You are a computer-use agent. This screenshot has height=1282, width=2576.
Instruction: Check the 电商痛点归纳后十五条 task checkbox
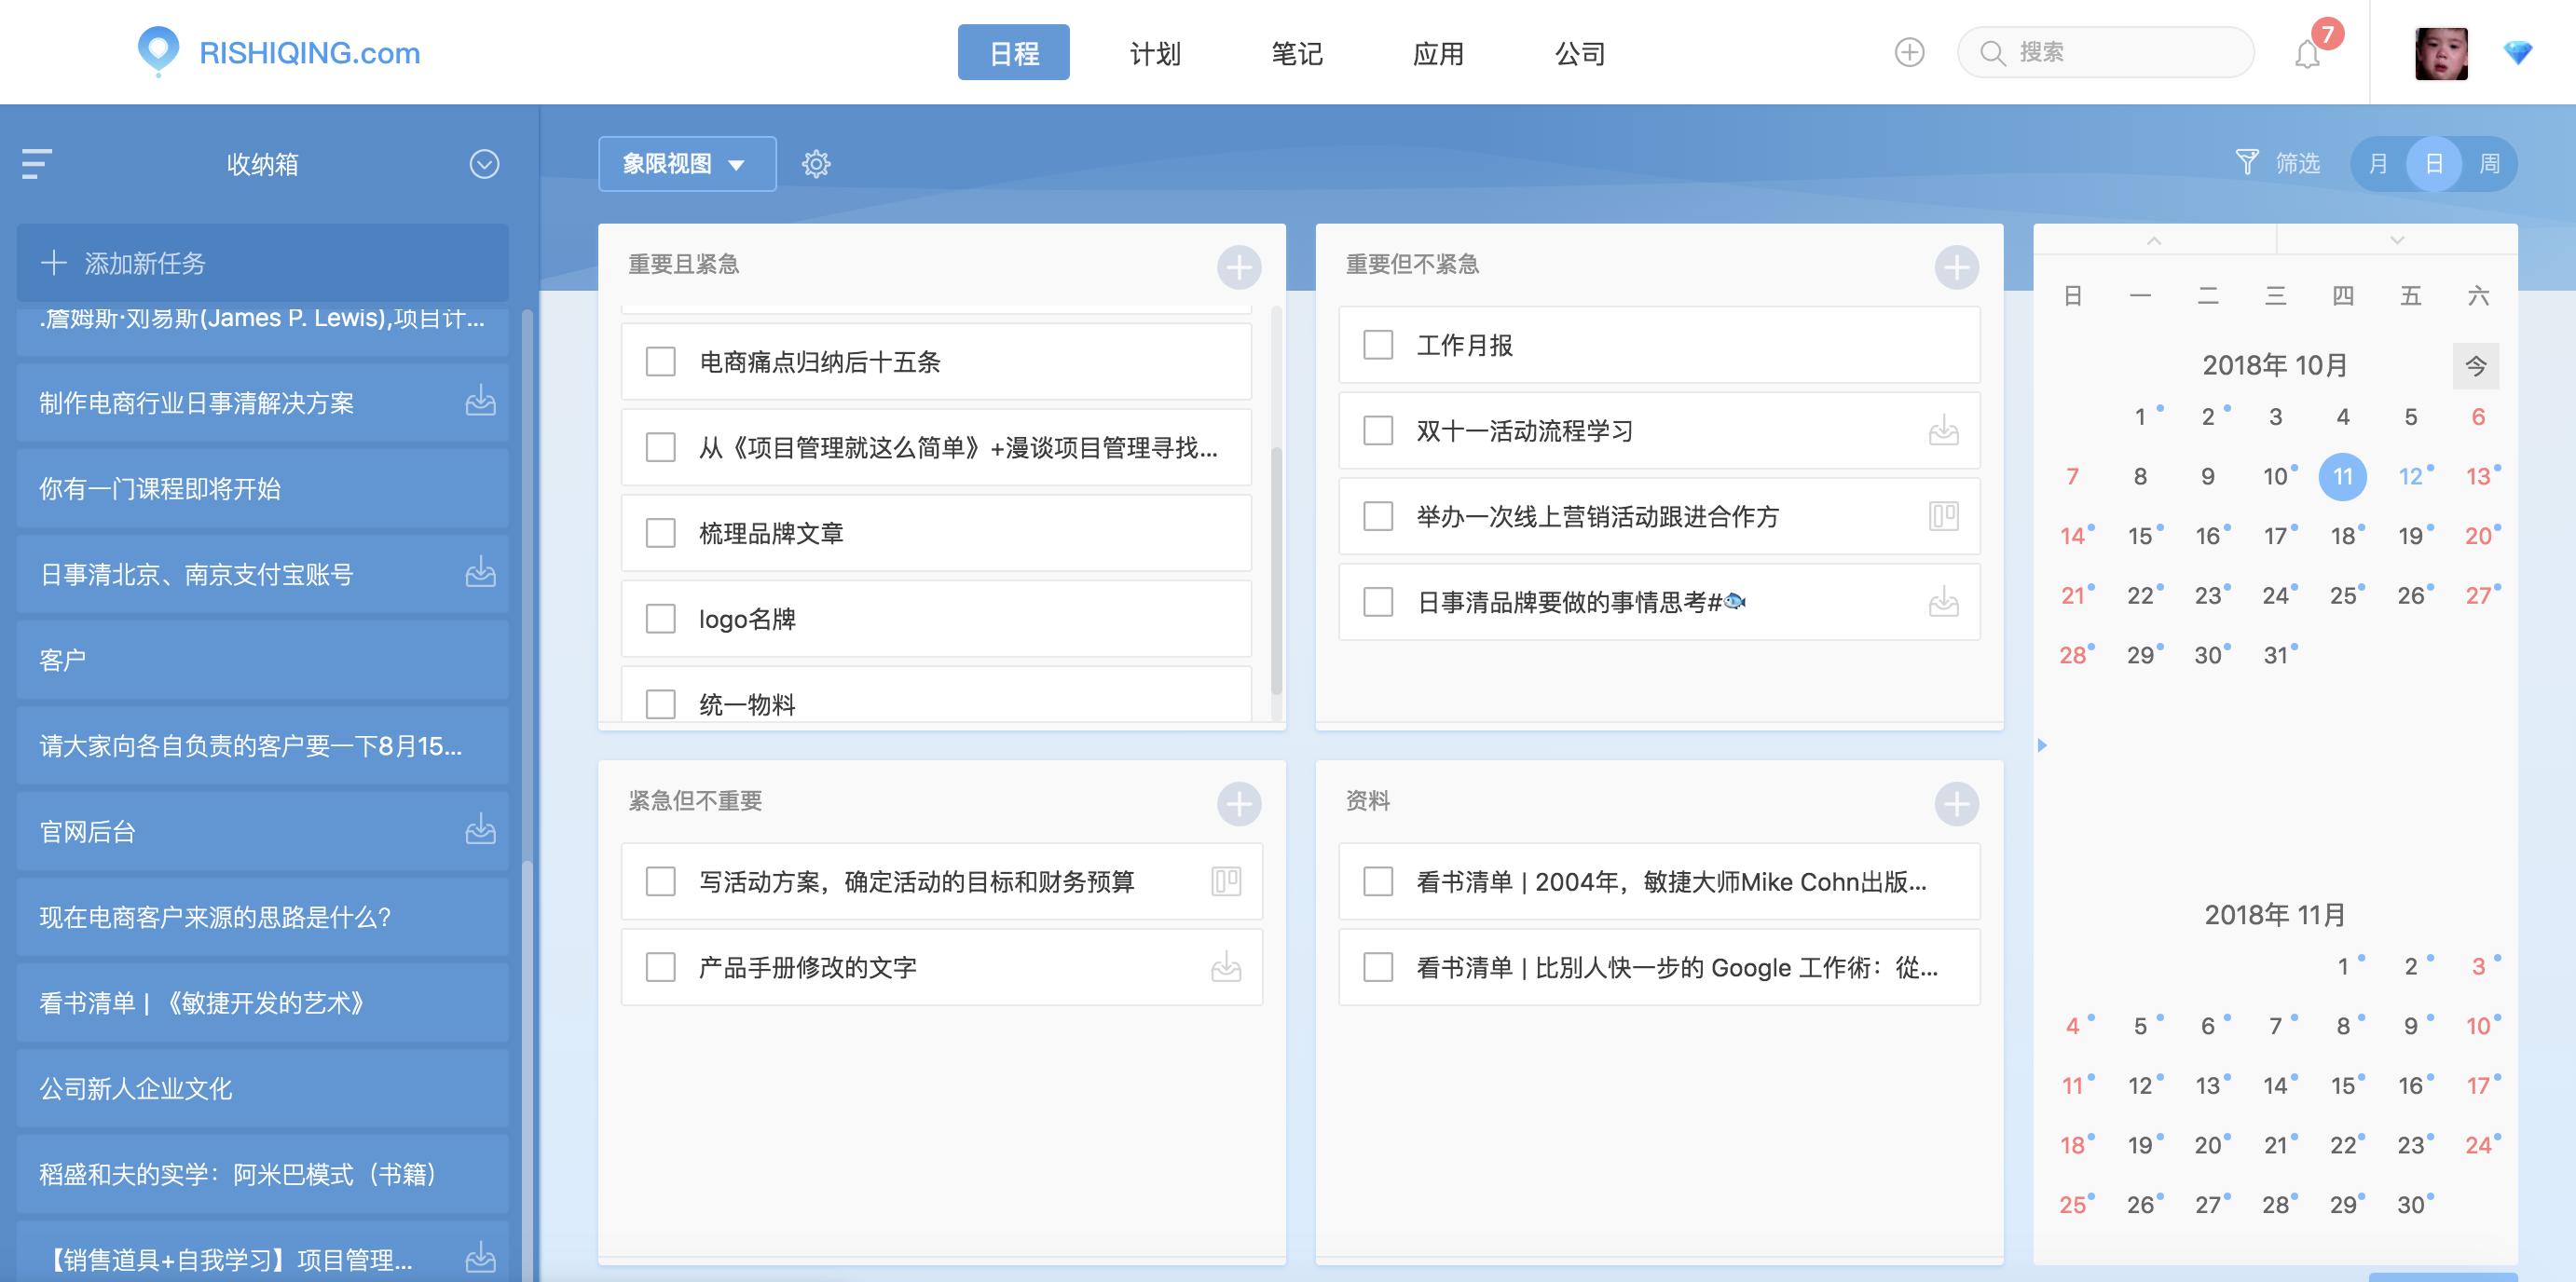[x=661, y=362]
